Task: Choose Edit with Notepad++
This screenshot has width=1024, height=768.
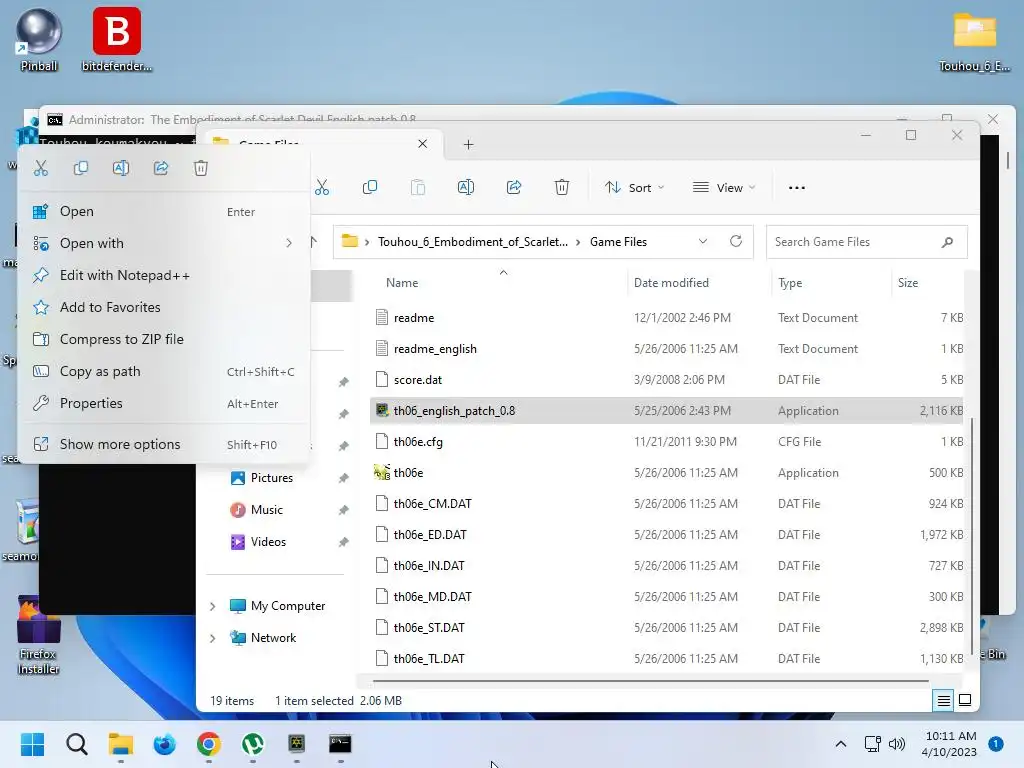Action: 164,276
